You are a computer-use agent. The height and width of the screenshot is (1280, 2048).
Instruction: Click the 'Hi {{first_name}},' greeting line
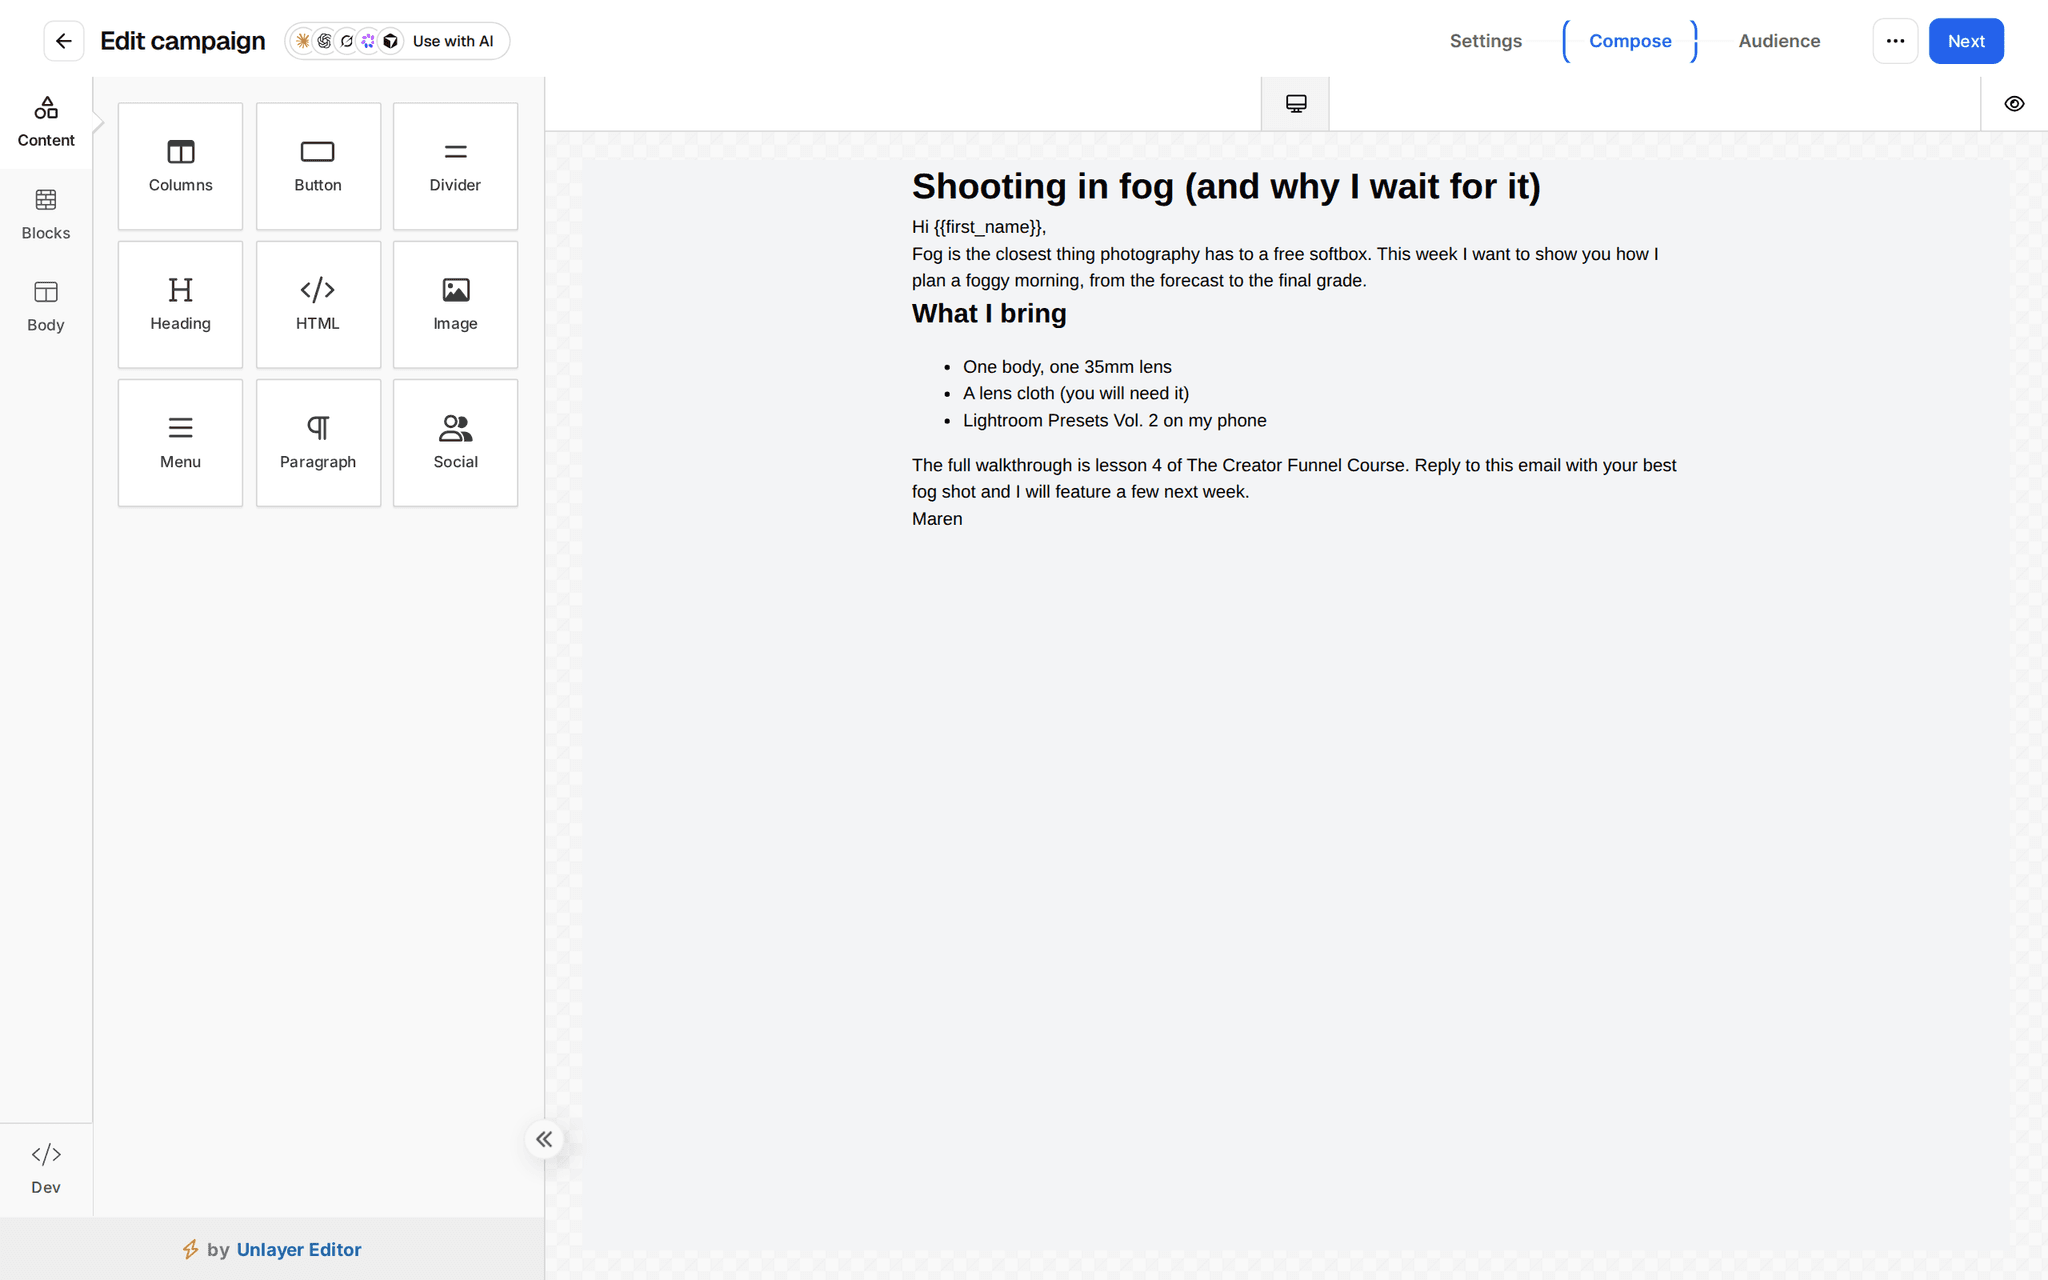tap(979, 227)
